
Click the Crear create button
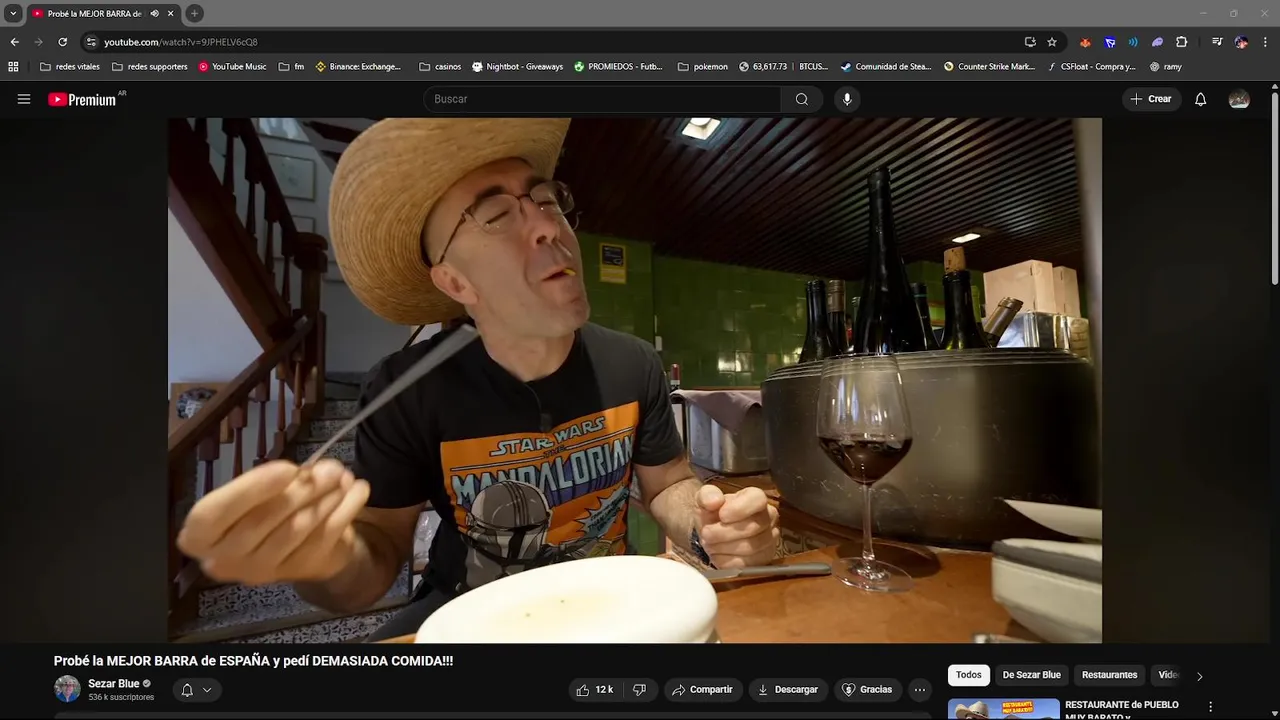1151,99
